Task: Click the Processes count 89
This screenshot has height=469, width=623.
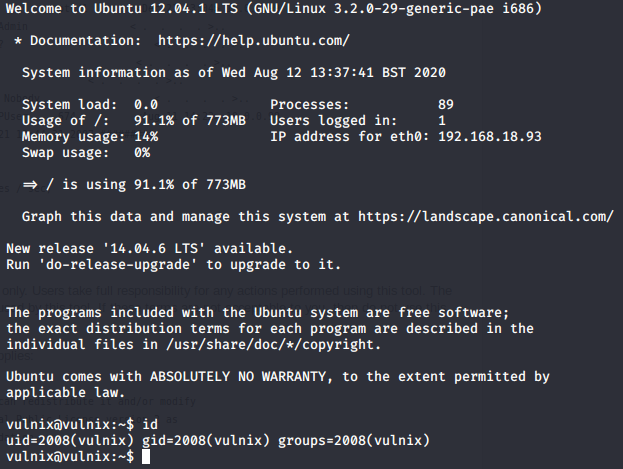Action: click(x=446, y=105)
